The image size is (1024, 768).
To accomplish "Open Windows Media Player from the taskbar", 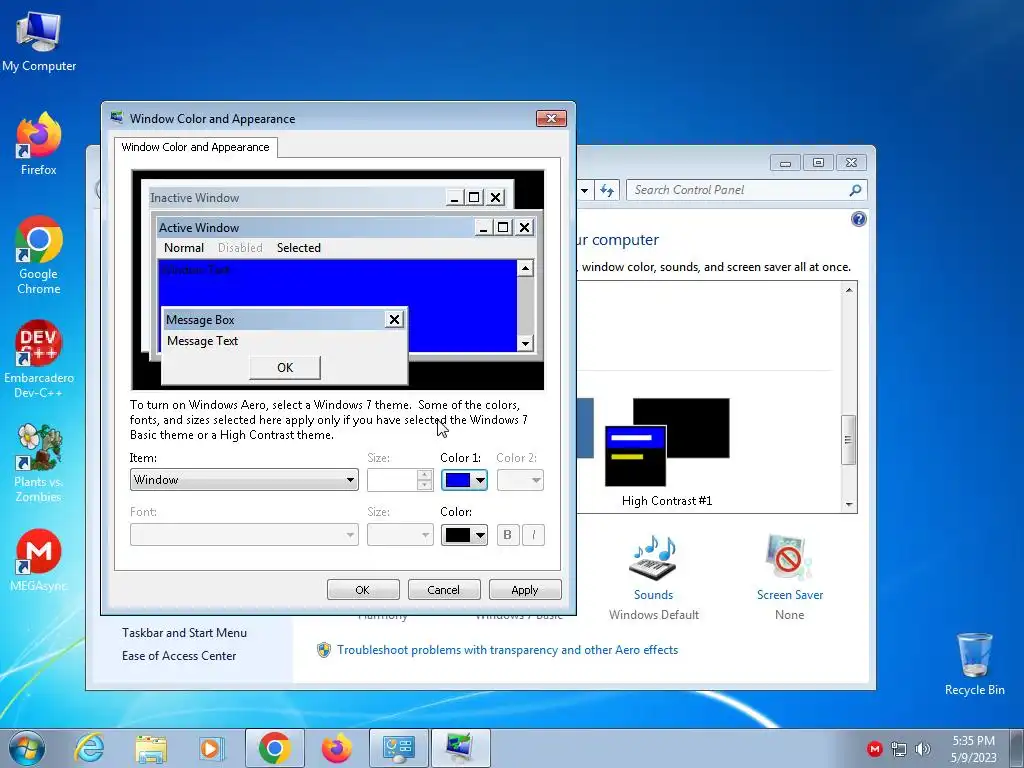I will (211, 748).
